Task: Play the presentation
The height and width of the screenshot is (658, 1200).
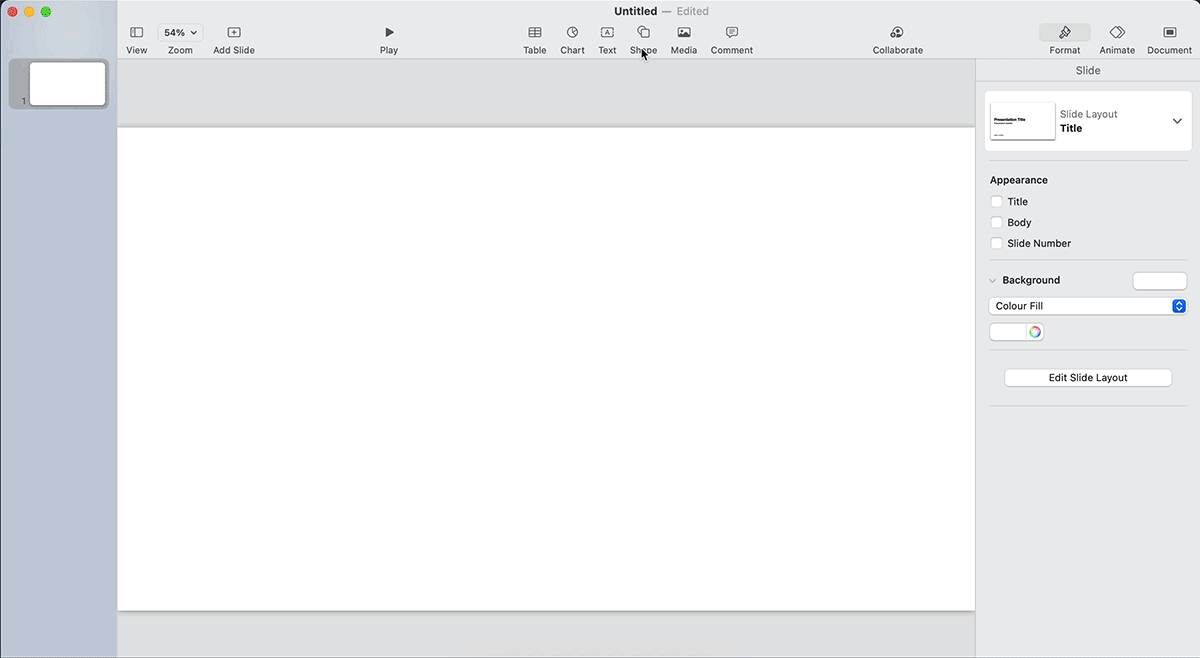Action: point(388,32)
